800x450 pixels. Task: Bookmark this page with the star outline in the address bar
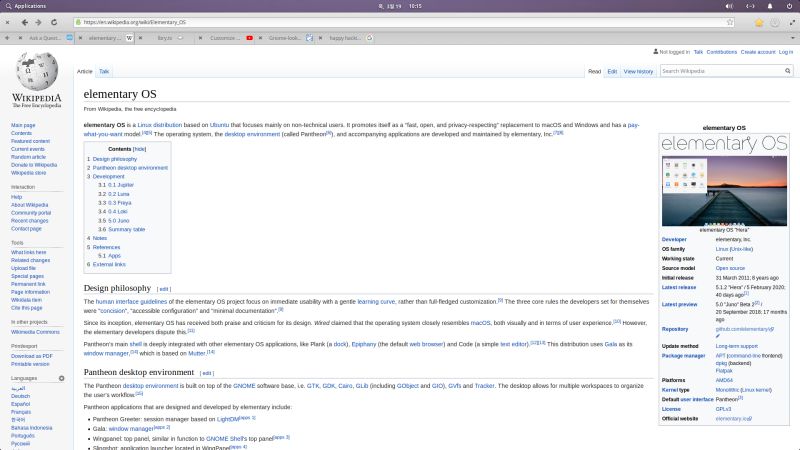[730, 22]
